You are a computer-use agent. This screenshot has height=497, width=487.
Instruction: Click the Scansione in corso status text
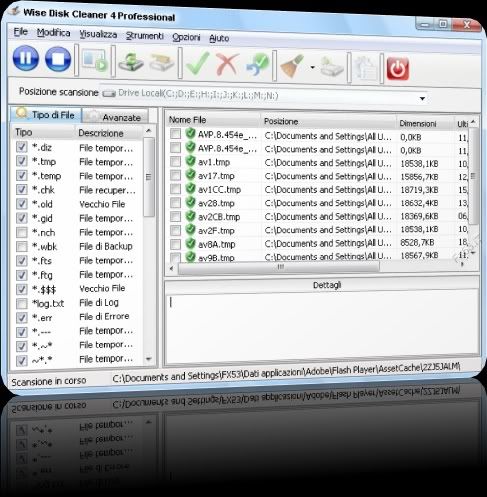tap(49, 381)
